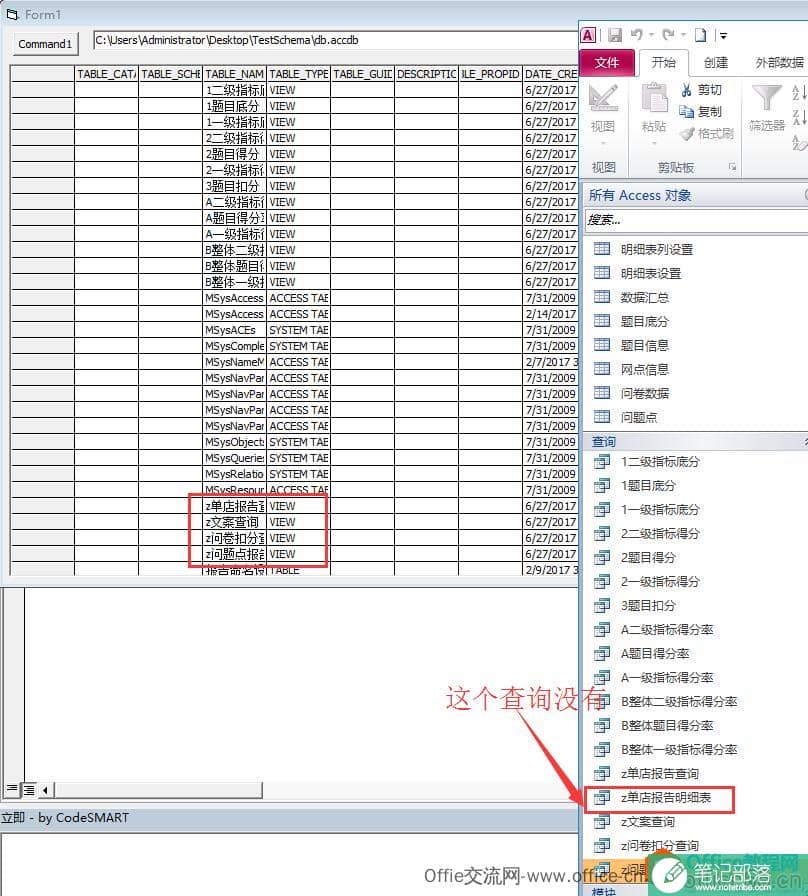Click the redo icon in Access toolbar
808x896 pixels.
(x=668, y=35)
